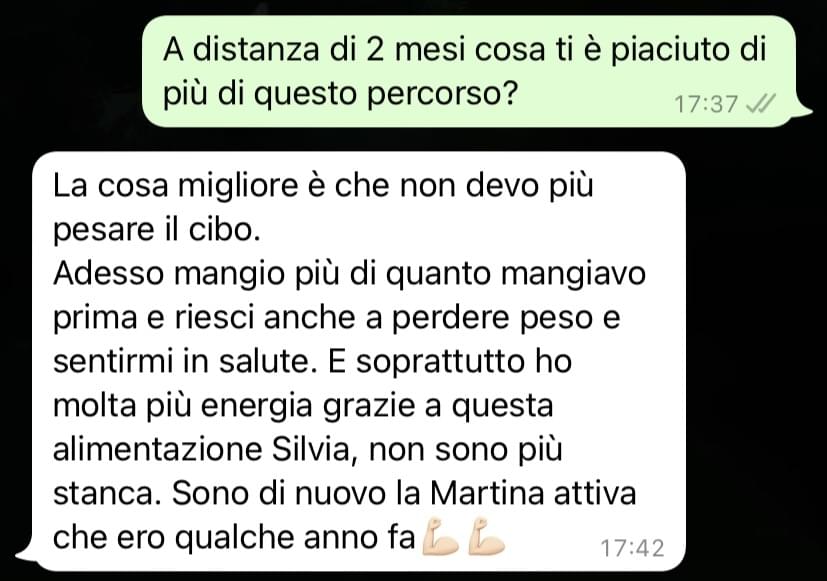
Task: Click the first flexed bicep emoji
Action: tap(440, 537)
